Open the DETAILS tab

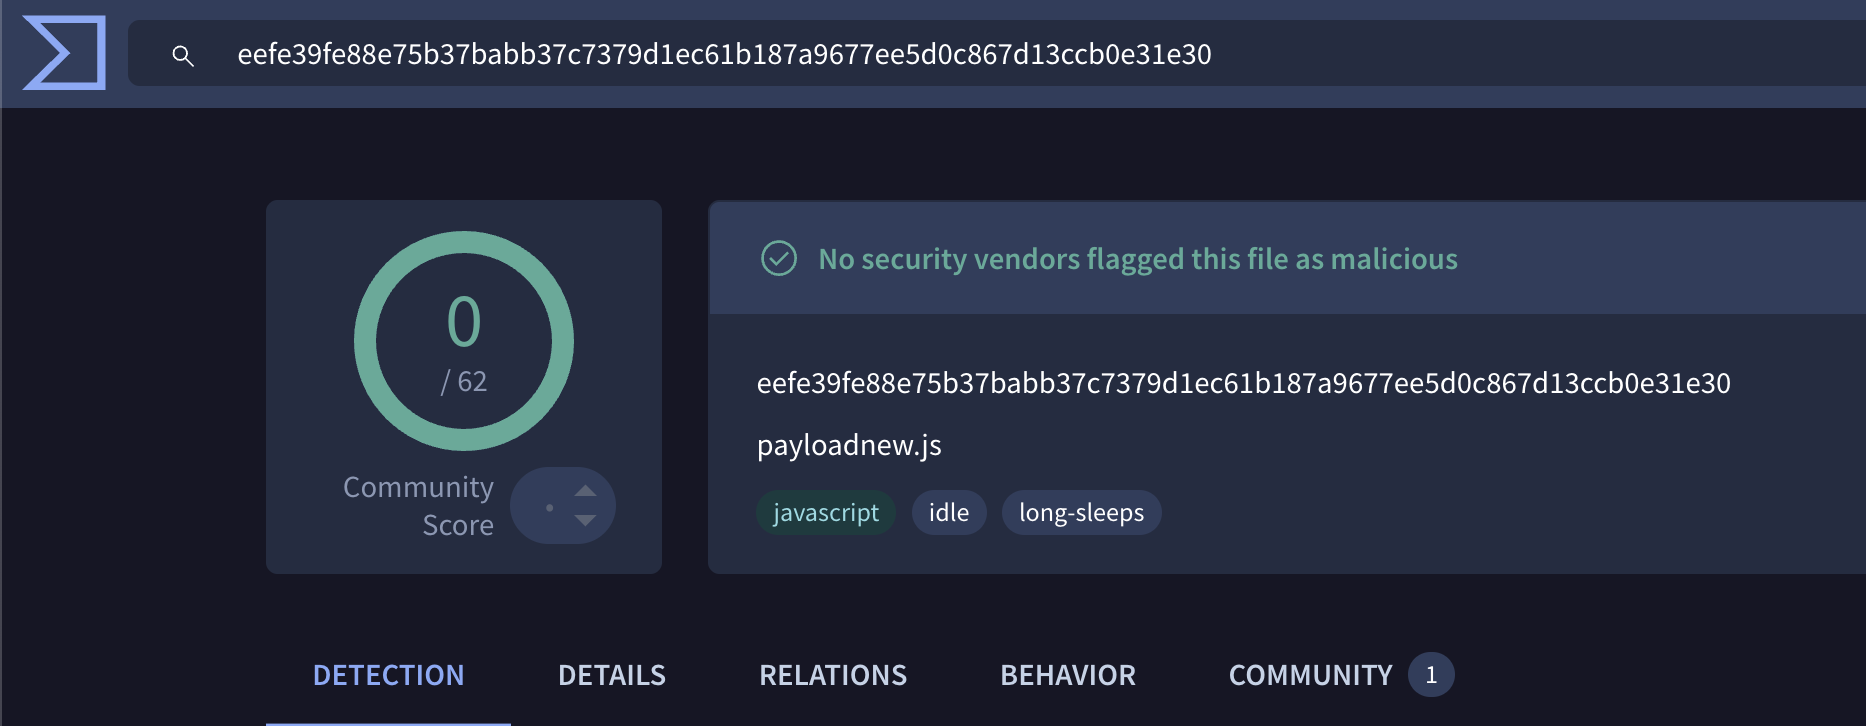[611, 676]
